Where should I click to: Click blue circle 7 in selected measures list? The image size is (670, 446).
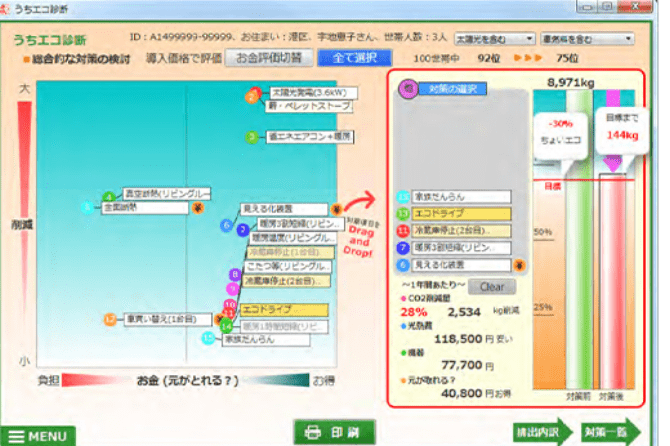(403, 248)
